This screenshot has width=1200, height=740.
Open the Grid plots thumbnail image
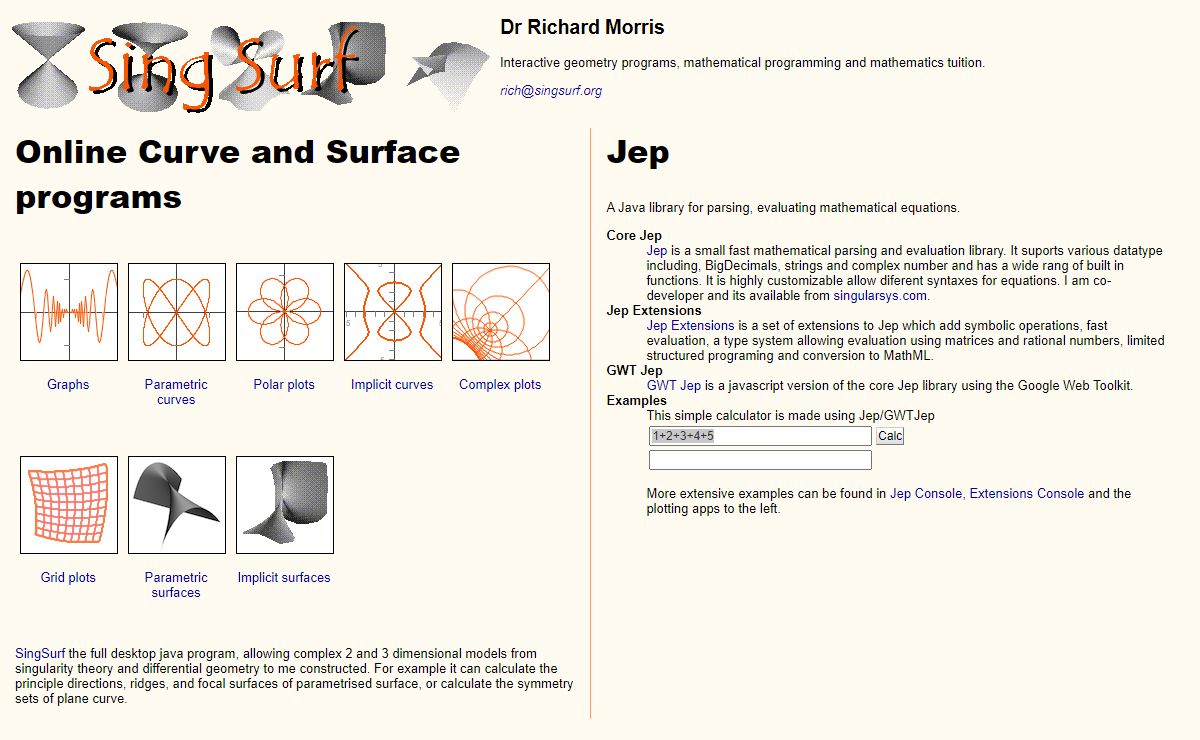pos(69,505)
